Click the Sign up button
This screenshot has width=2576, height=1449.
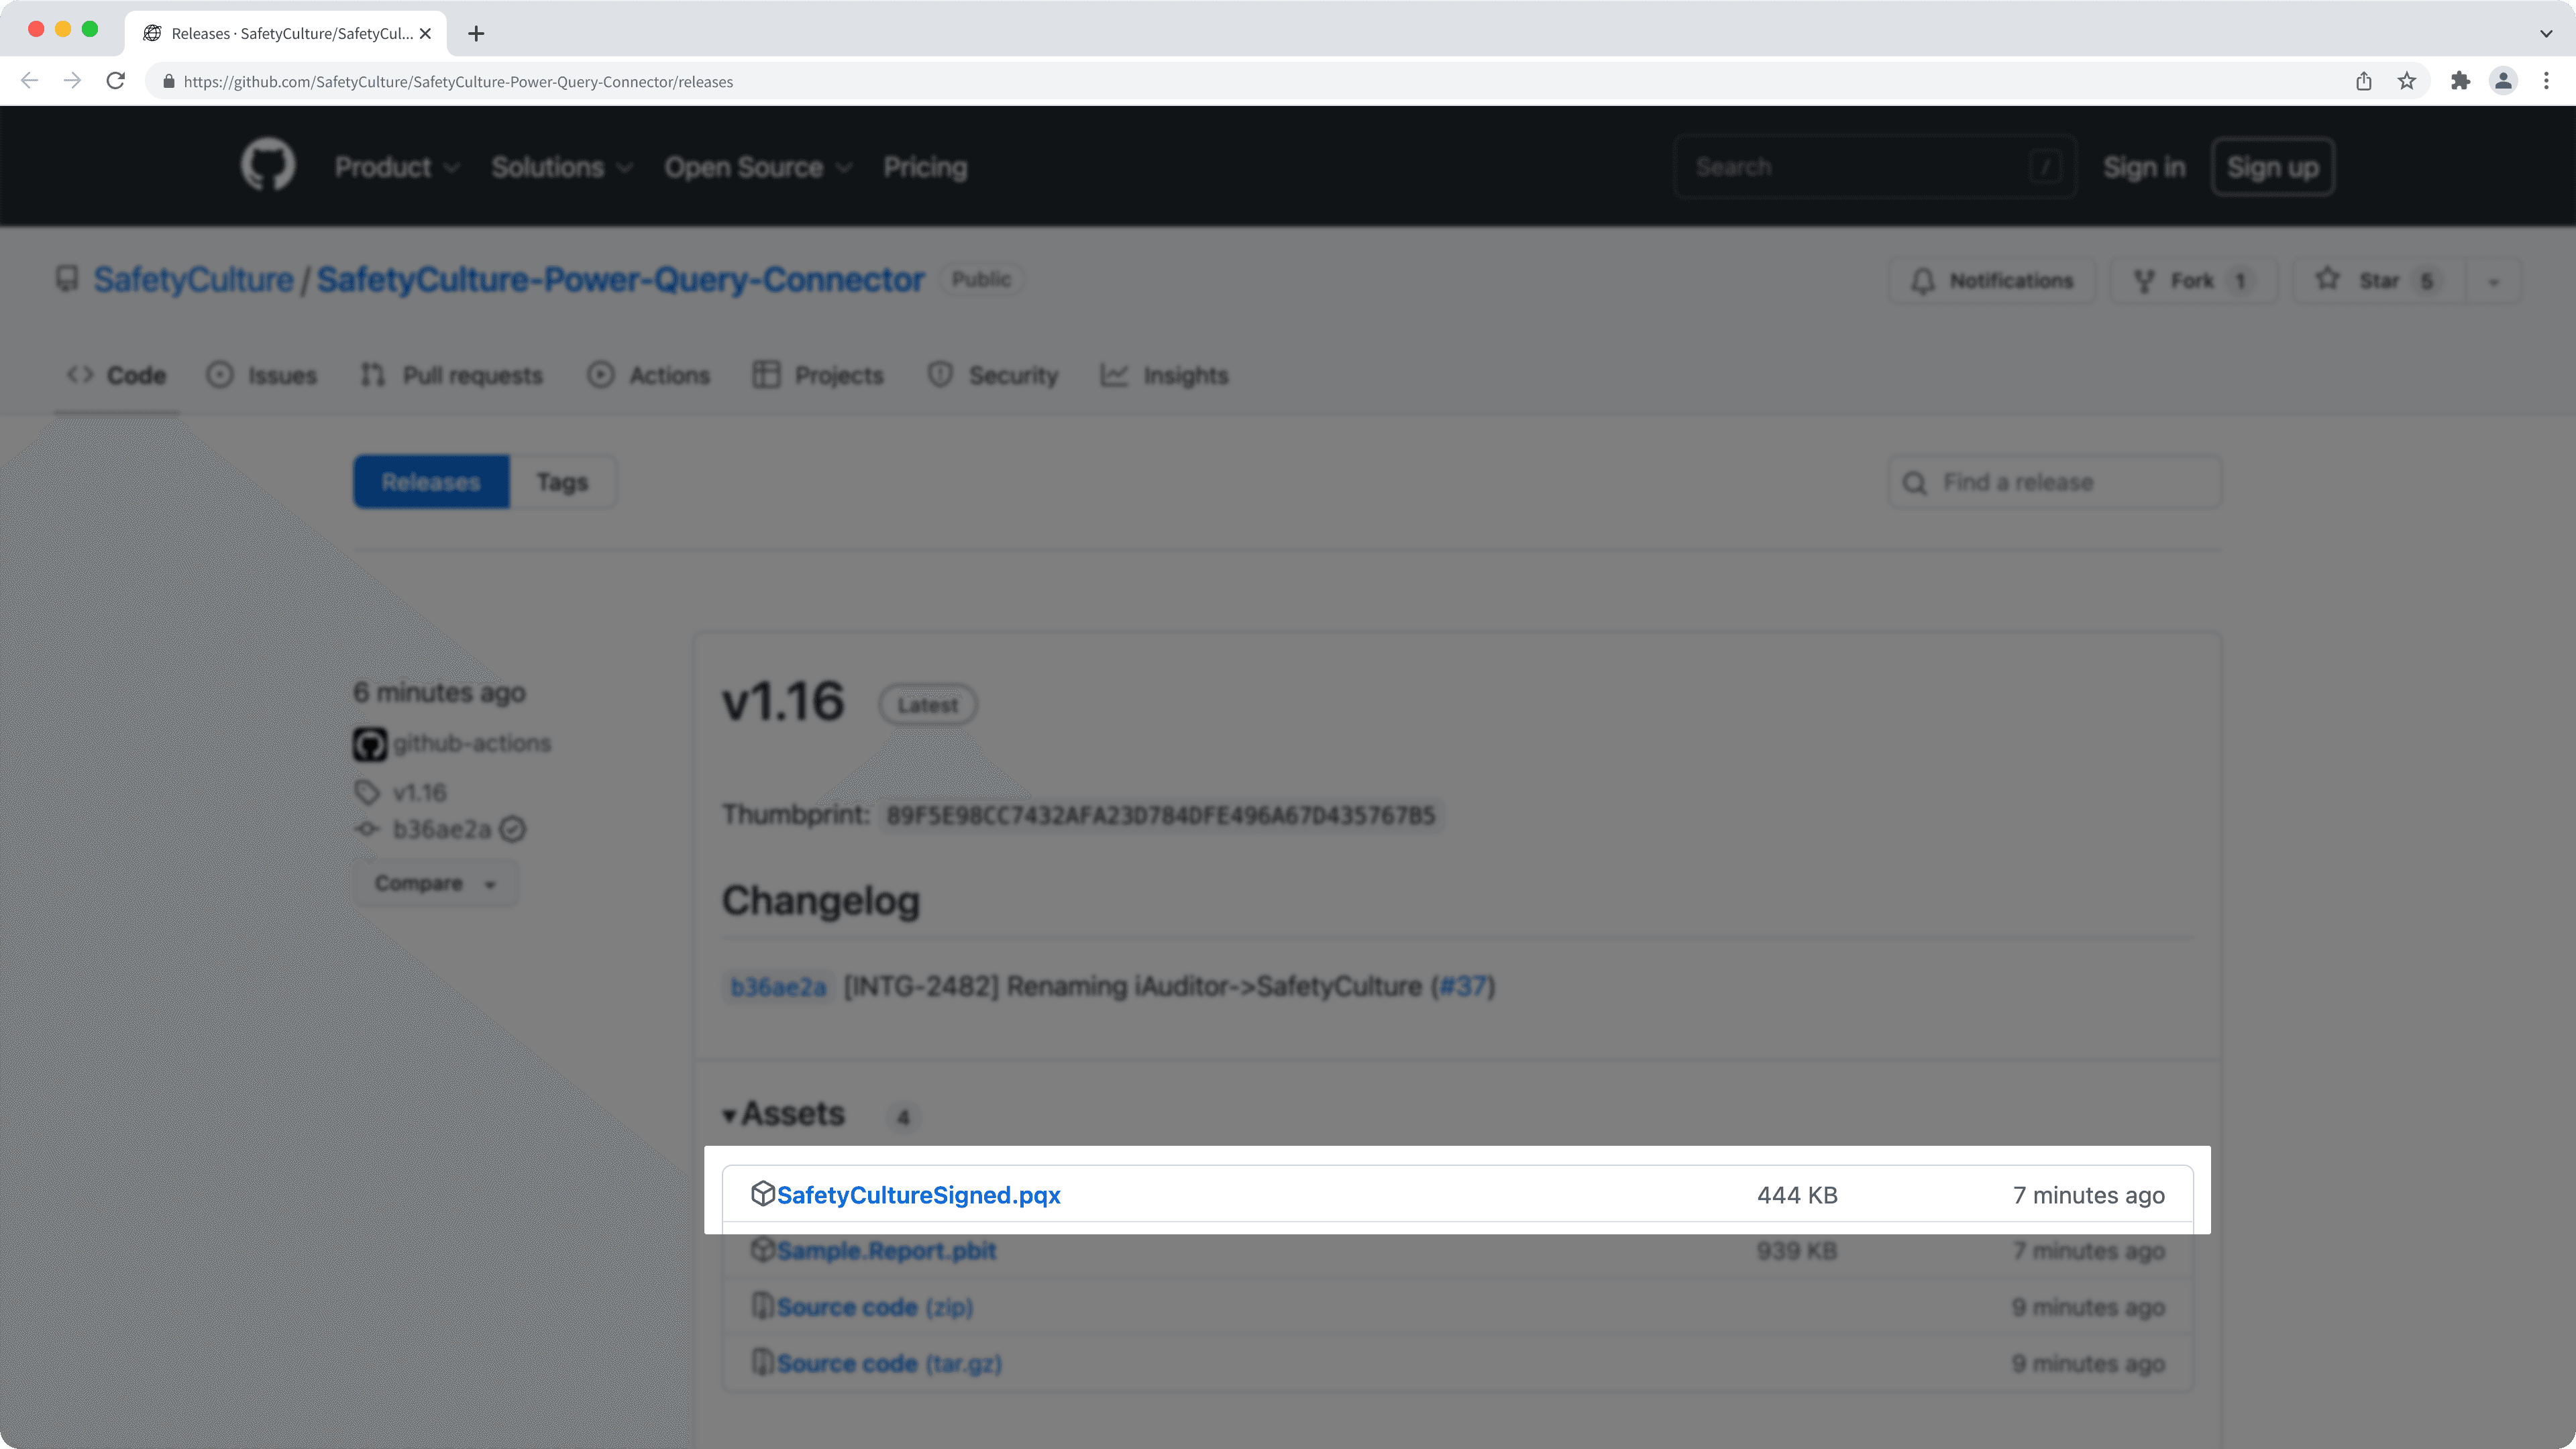pyautogui.click(x=2271, y=167)
